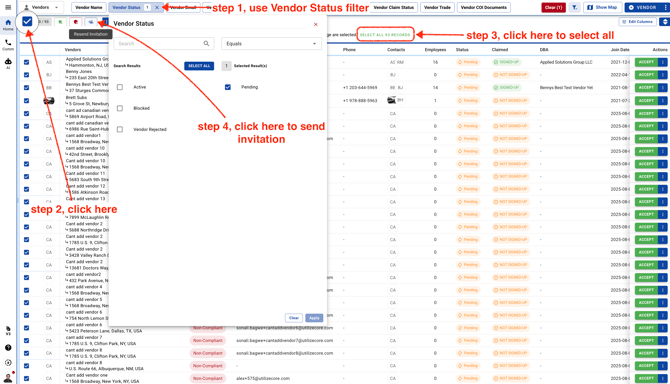Image resolution: width=670 pixels, height=384 pixels.
Task: Click the red bulk reject icon
Action: [76, 22]
